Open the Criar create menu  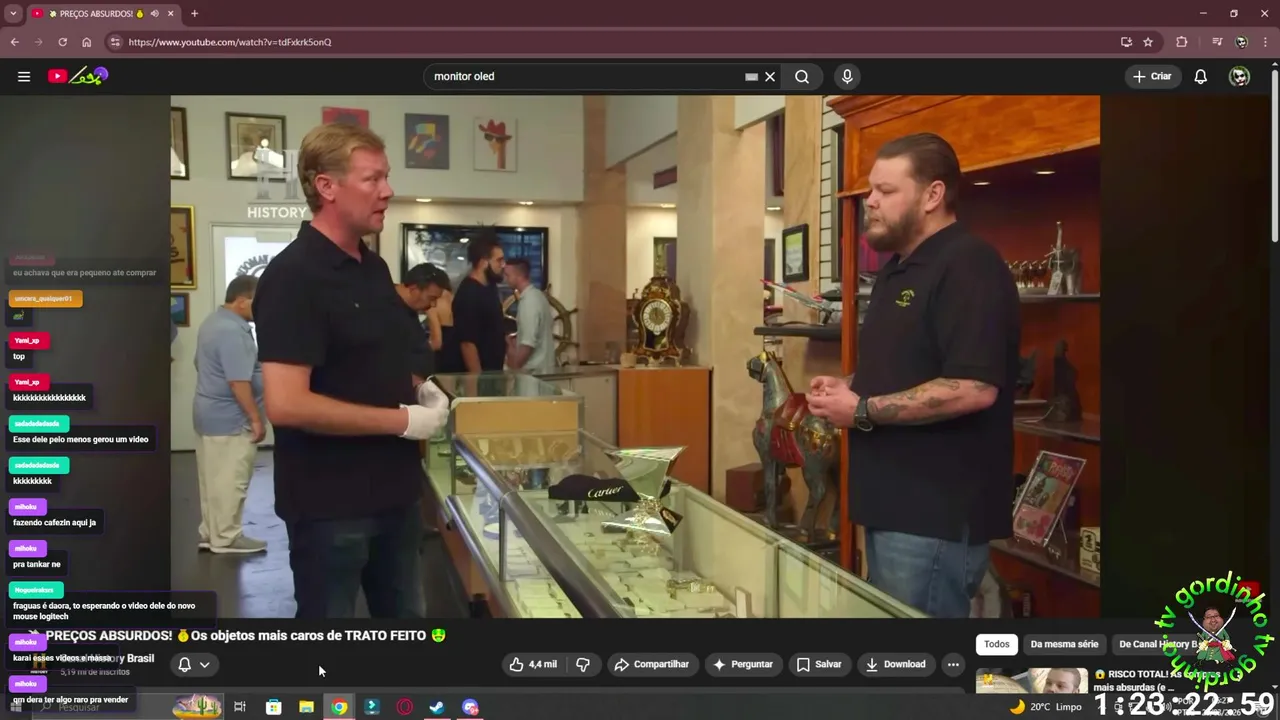[1152, 76]
